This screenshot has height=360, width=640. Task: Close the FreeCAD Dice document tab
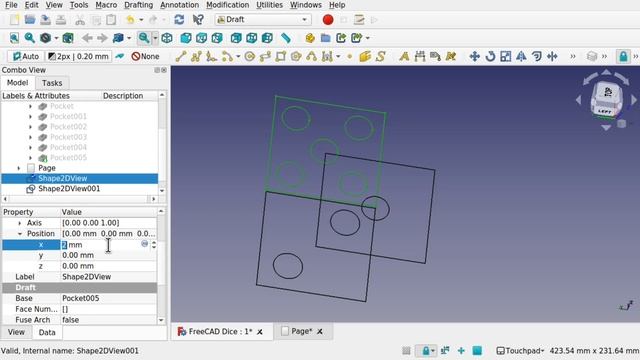tap(260, 332)
